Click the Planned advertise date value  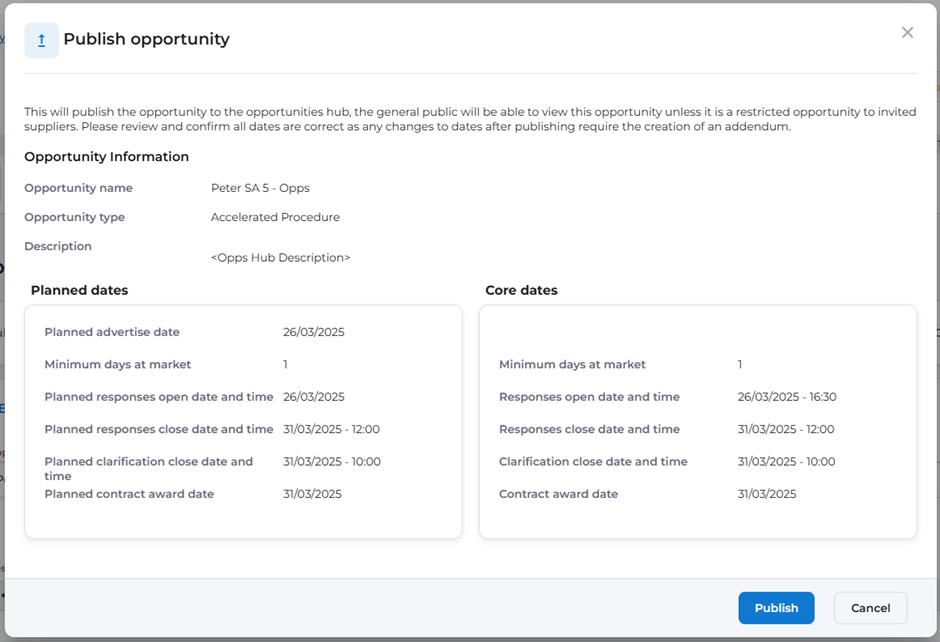click(x=313, y=332)
